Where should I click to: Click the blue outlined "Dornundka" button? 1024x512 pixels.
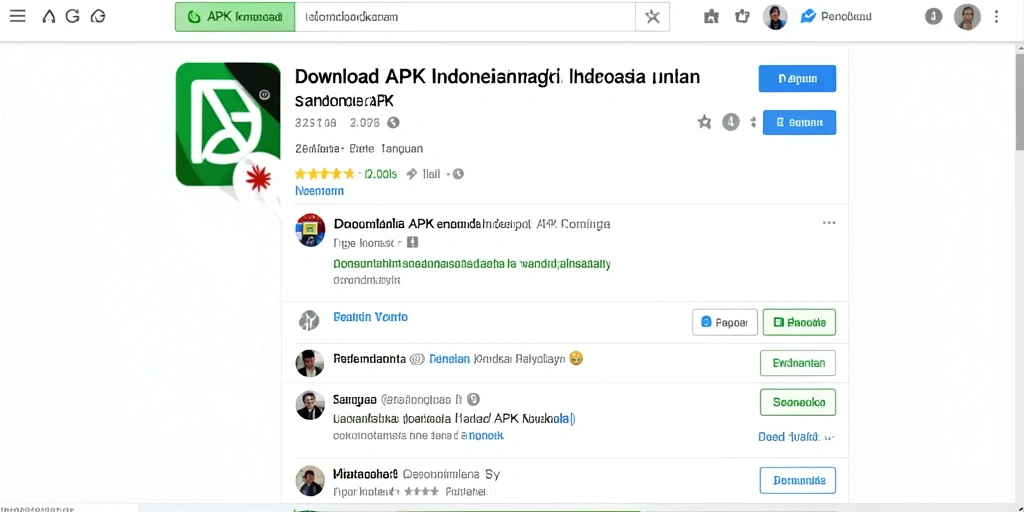coord(798,481)
